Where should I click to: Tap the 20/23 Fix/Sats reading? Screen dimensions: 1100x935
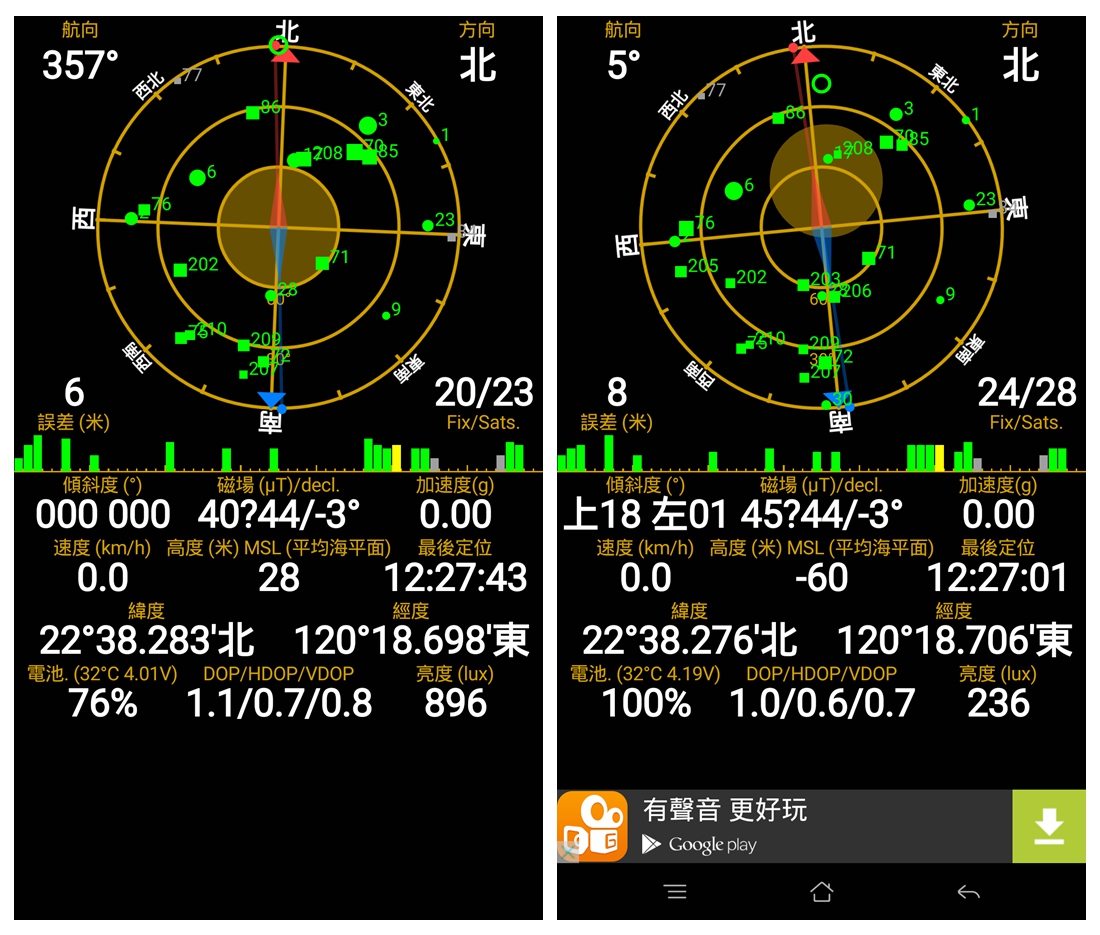point(484,392)
